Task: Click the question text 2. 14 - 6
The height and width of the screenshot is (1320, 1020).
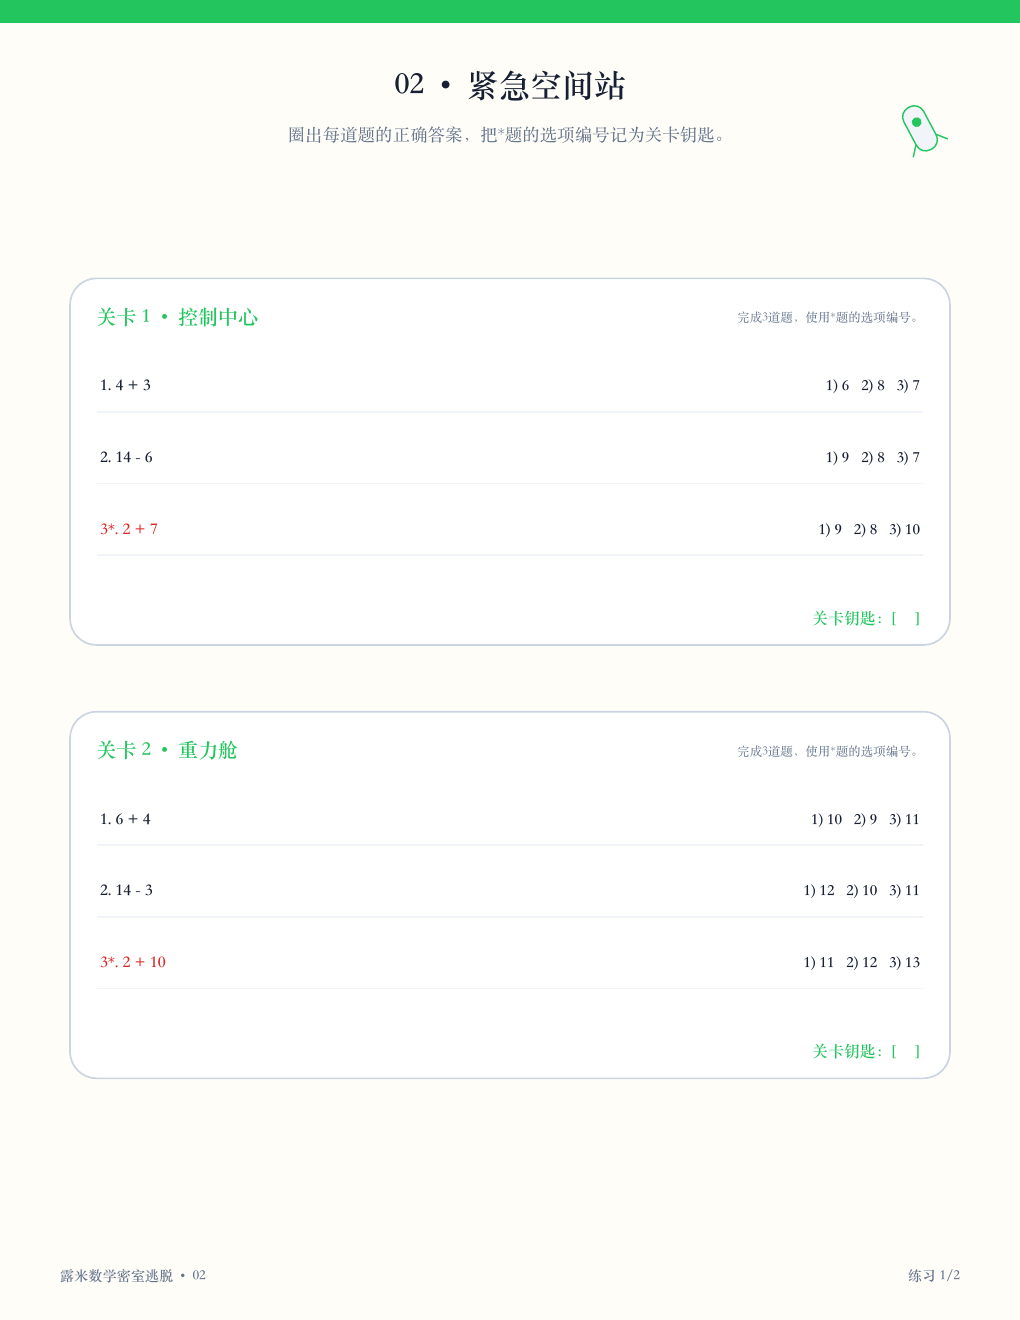Action: point(126,457)
